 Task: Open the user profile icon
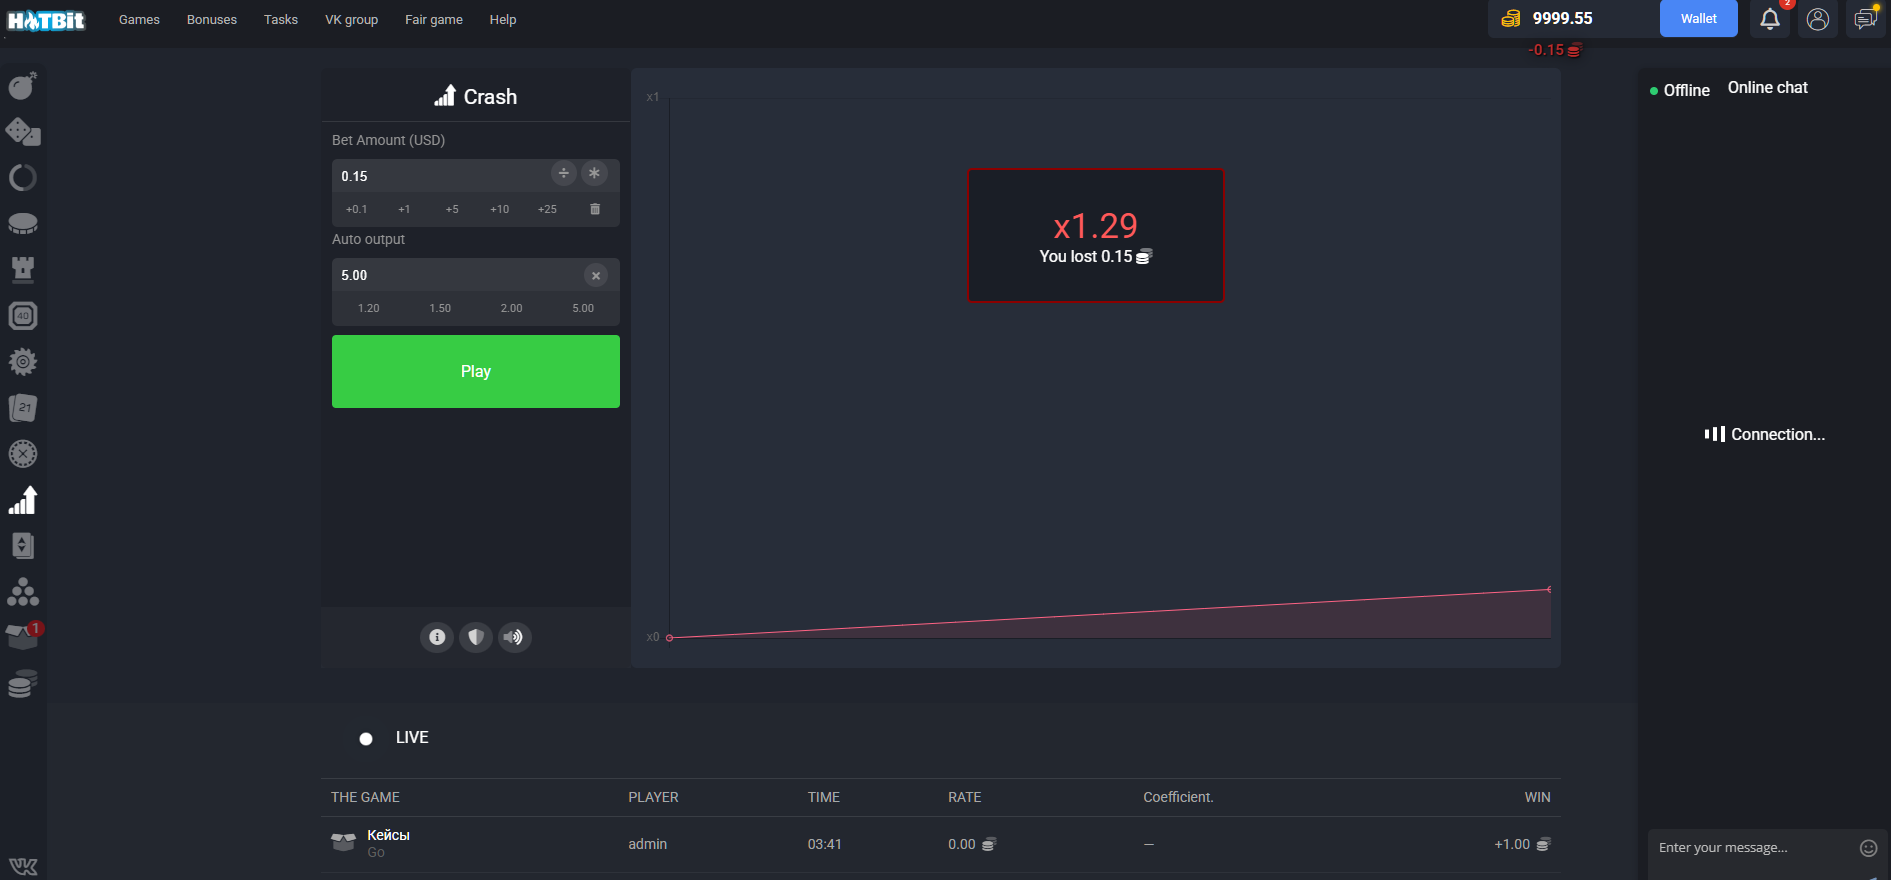(x=1817, y=19)
